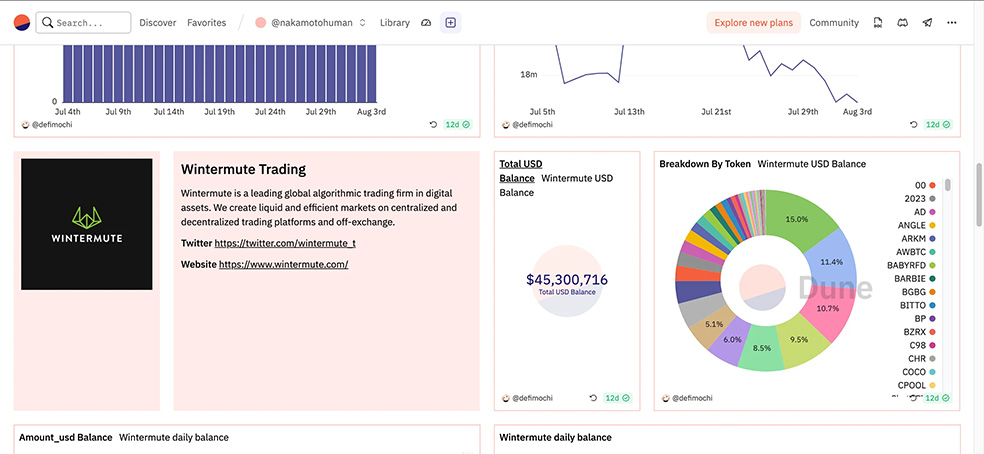Toggle the BARBIE series in the legend

tap(916, 278)
